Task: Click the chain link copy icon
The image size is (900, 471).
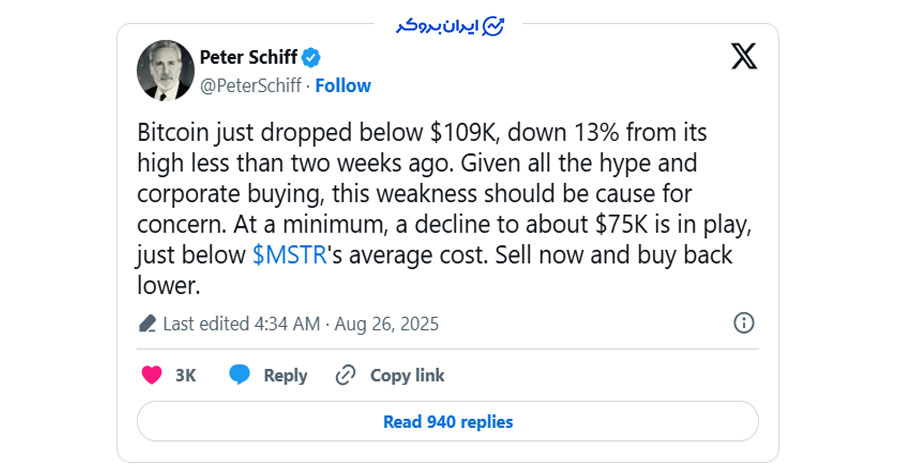Action: [346, 375]
